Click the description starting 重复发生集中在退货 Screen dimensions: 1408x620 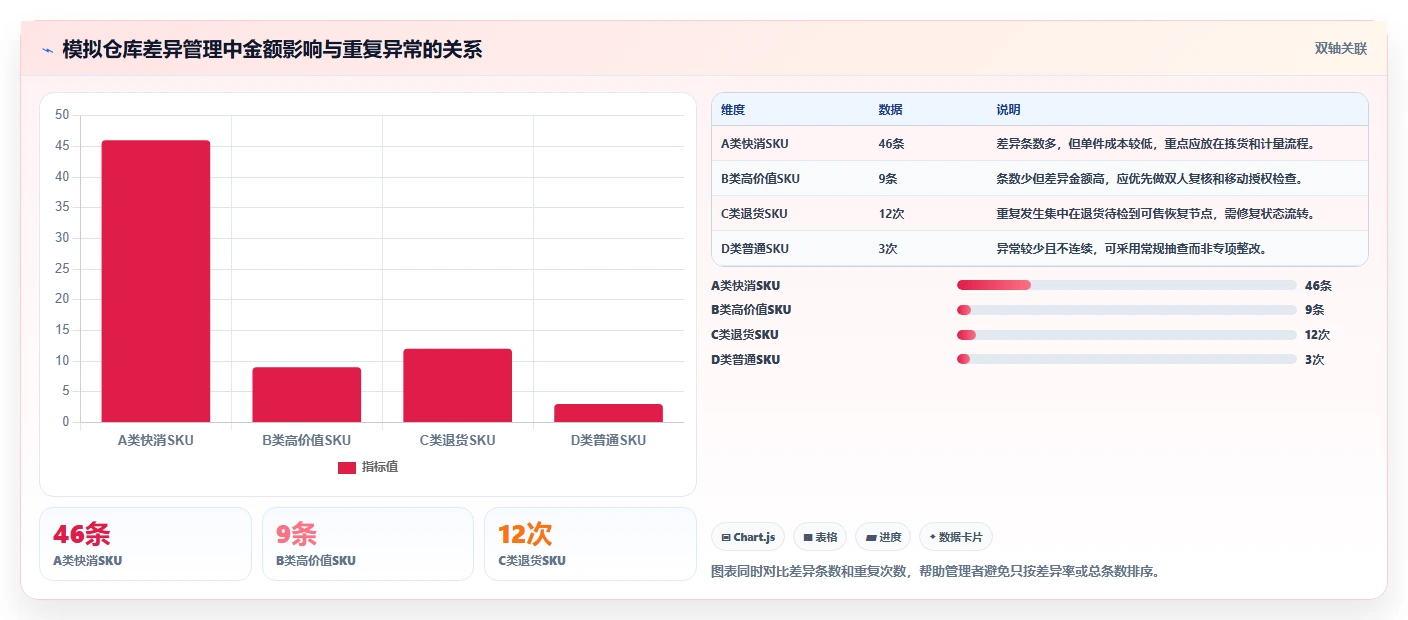pos(1155,214)
